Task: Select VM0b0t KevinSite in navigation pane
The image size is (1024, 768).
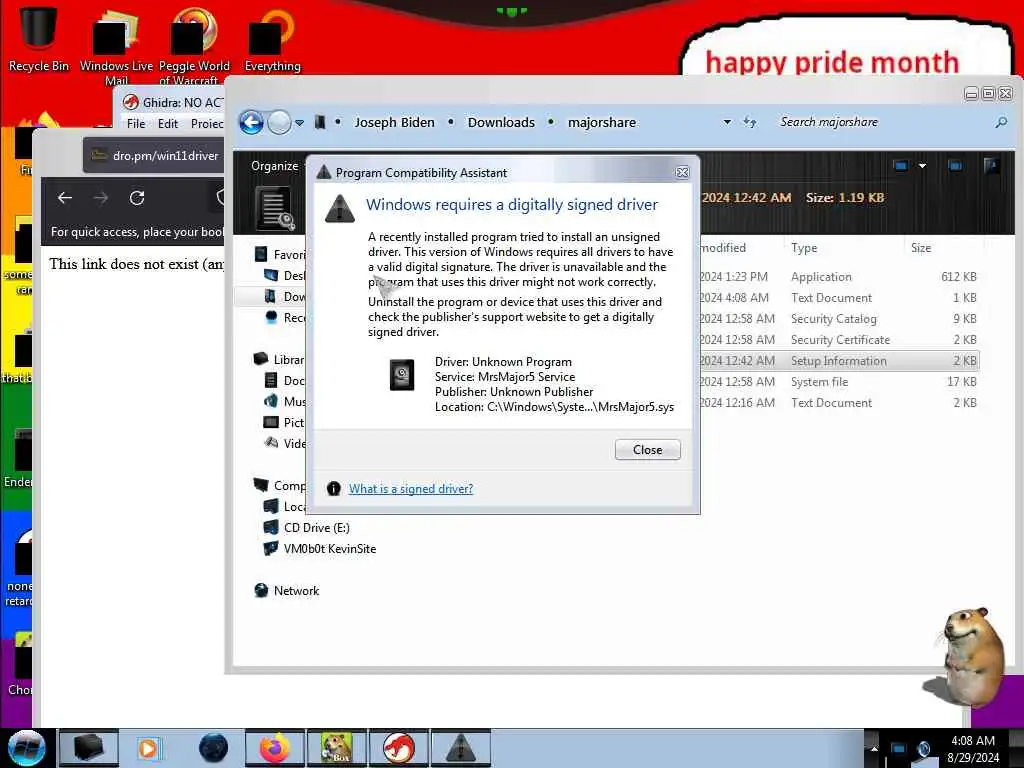Action: coord(329,549)
